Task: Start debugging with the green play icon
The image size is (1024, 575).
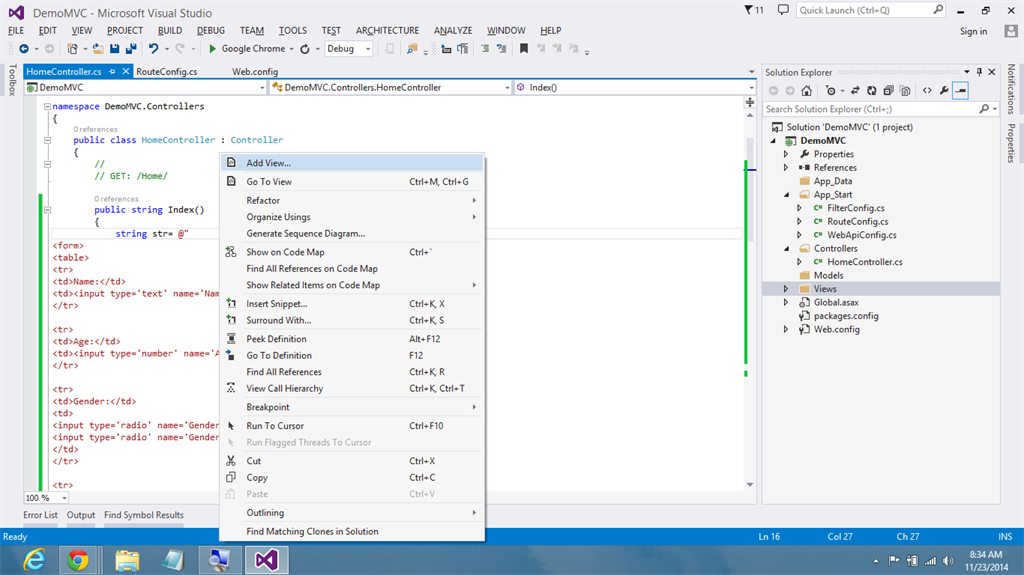Action: point(214,48)
